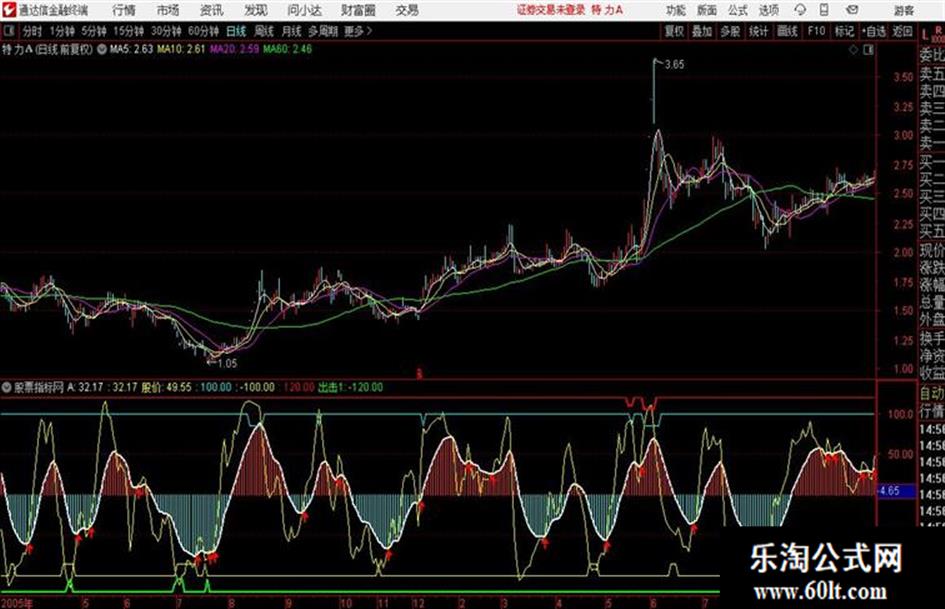Open the 行情 menu
This screenshot has width=945, height=609.
click(124, 10)
